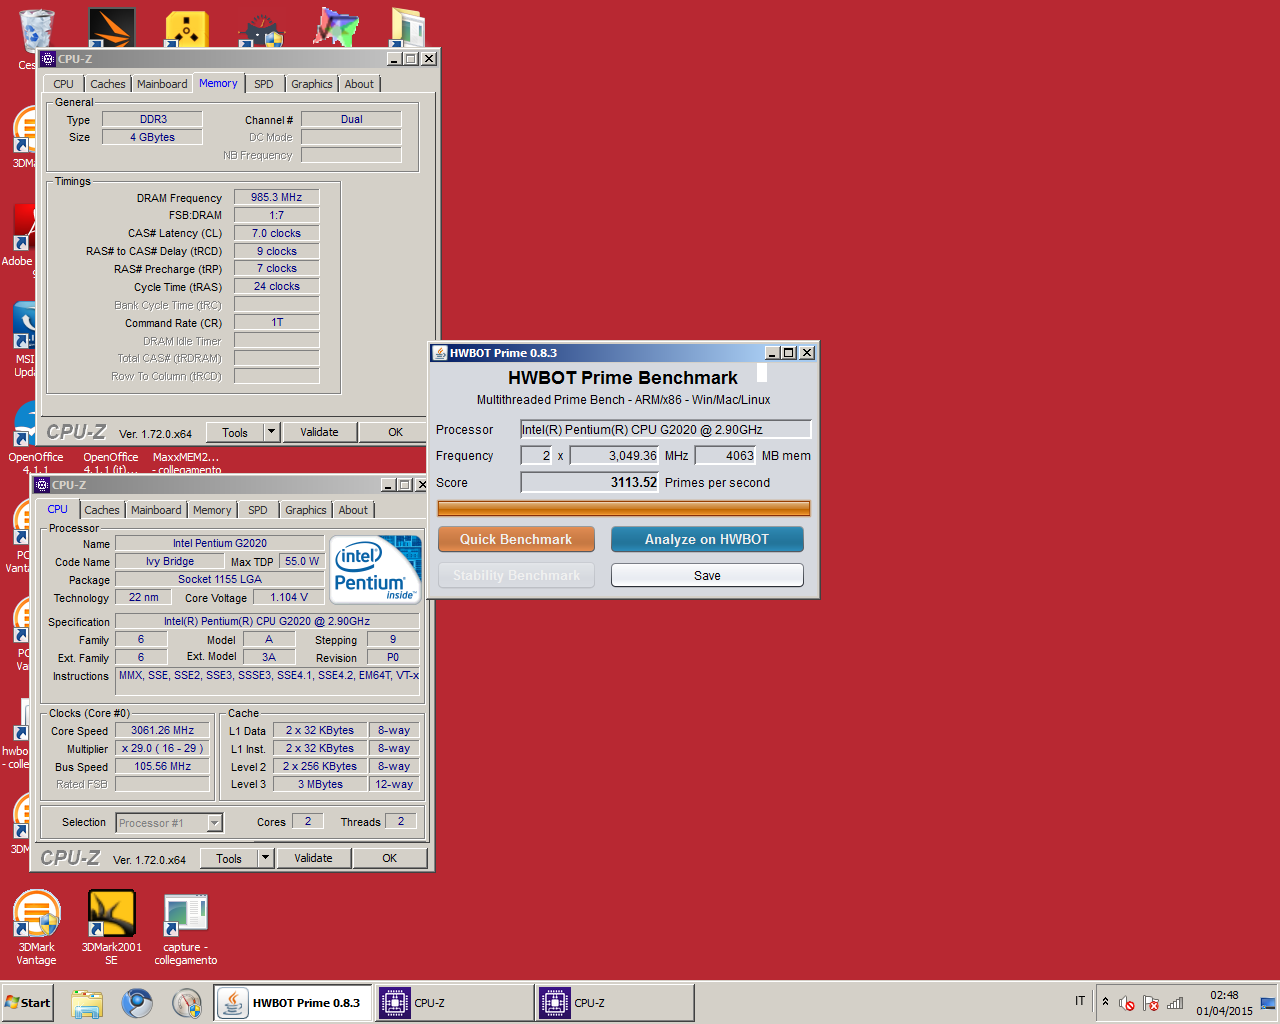Click Validate in lower CPU-Z window
Image resolution: width=1280 pixels, height=1024 pixels.
tap(313, 858)
